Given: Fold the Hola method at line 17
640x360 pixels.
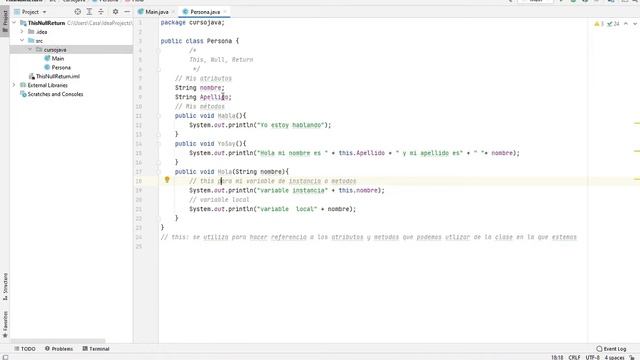Looking at the screenshot, I should pyautogui.click(x=158, y=172).
